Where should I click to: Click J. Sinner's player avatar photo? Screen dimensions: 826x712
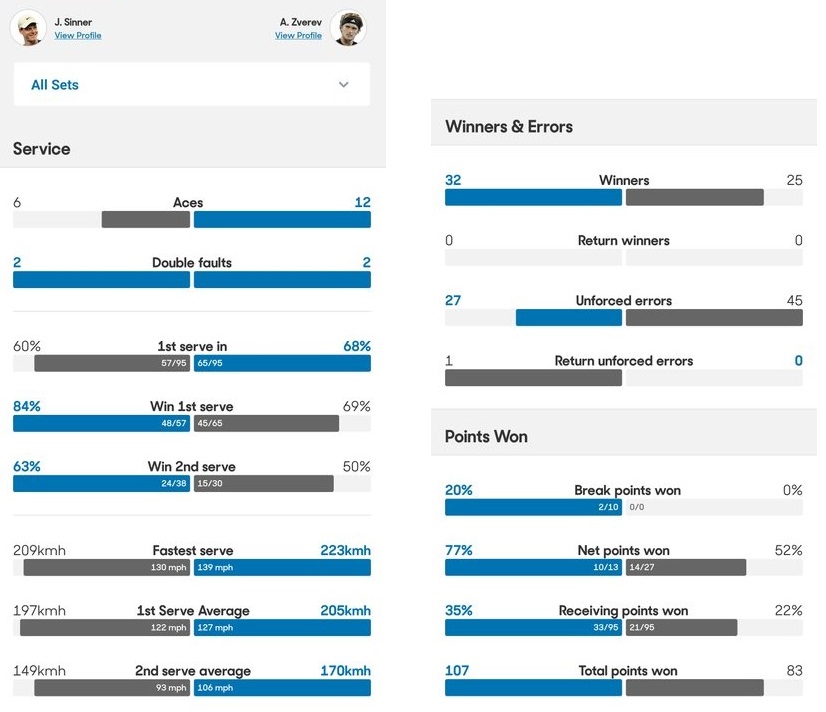tap(28, 28)
